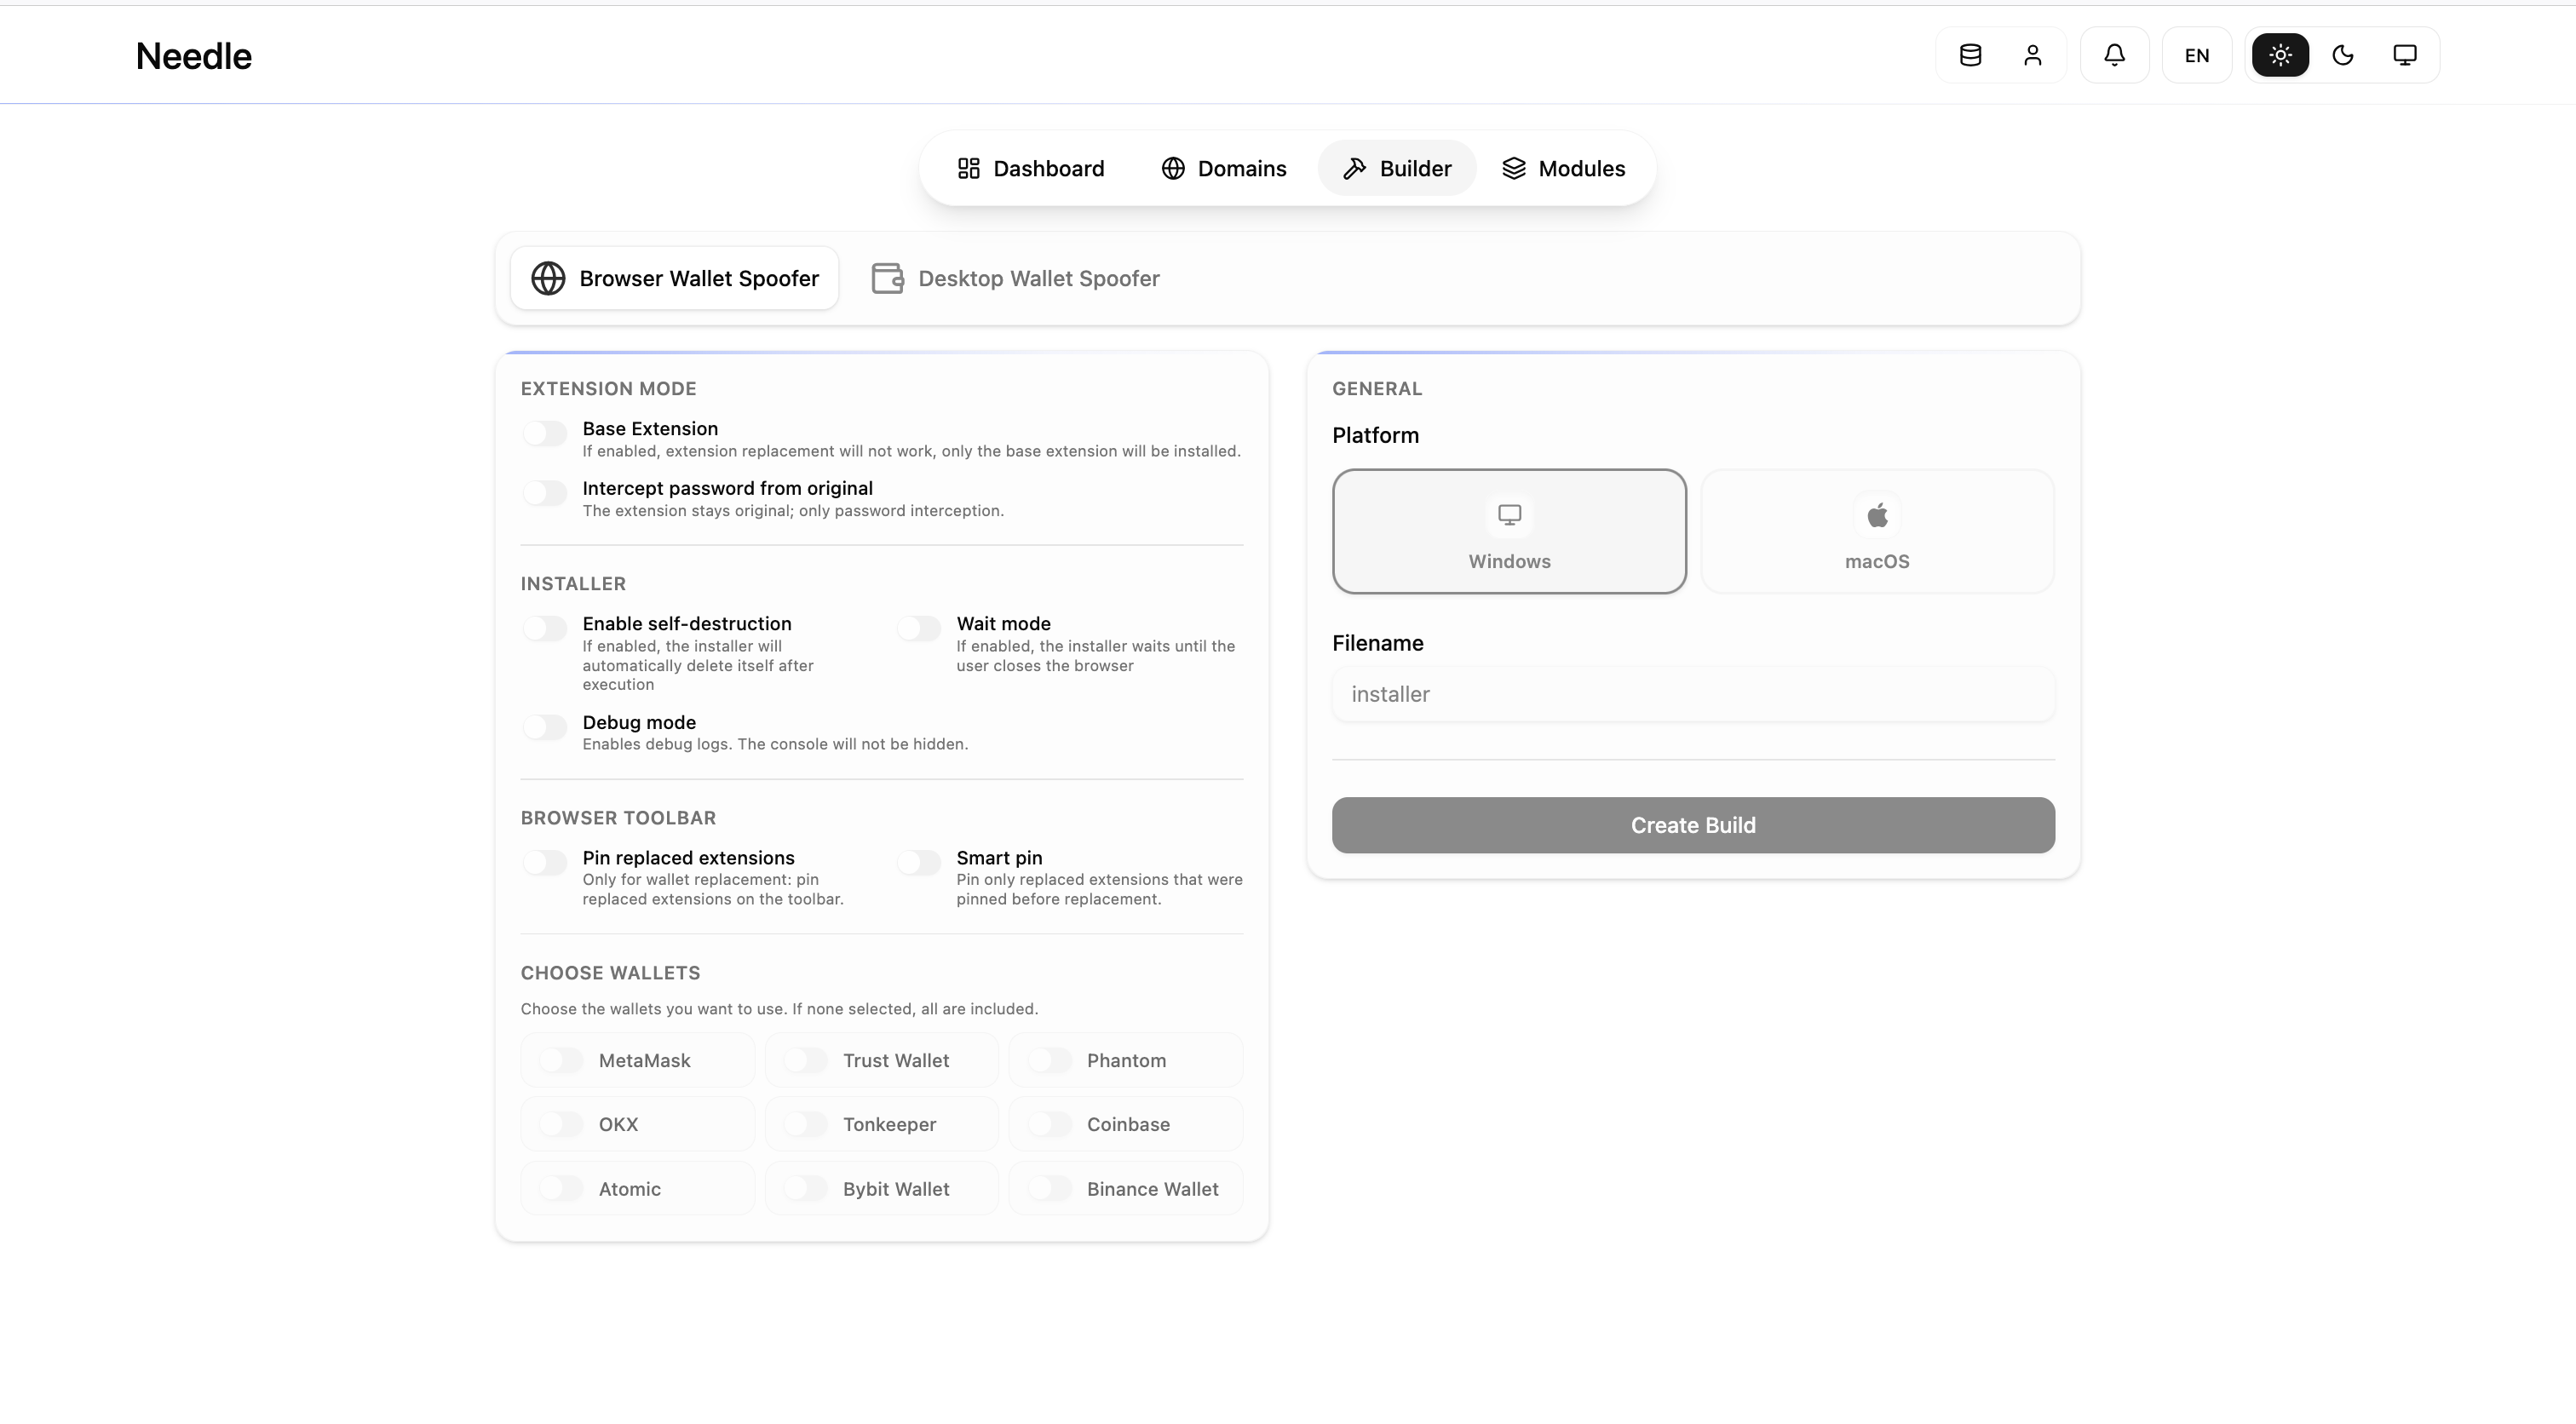Open notifications bell
2576x1424 pixels.
coord(2114,55)
